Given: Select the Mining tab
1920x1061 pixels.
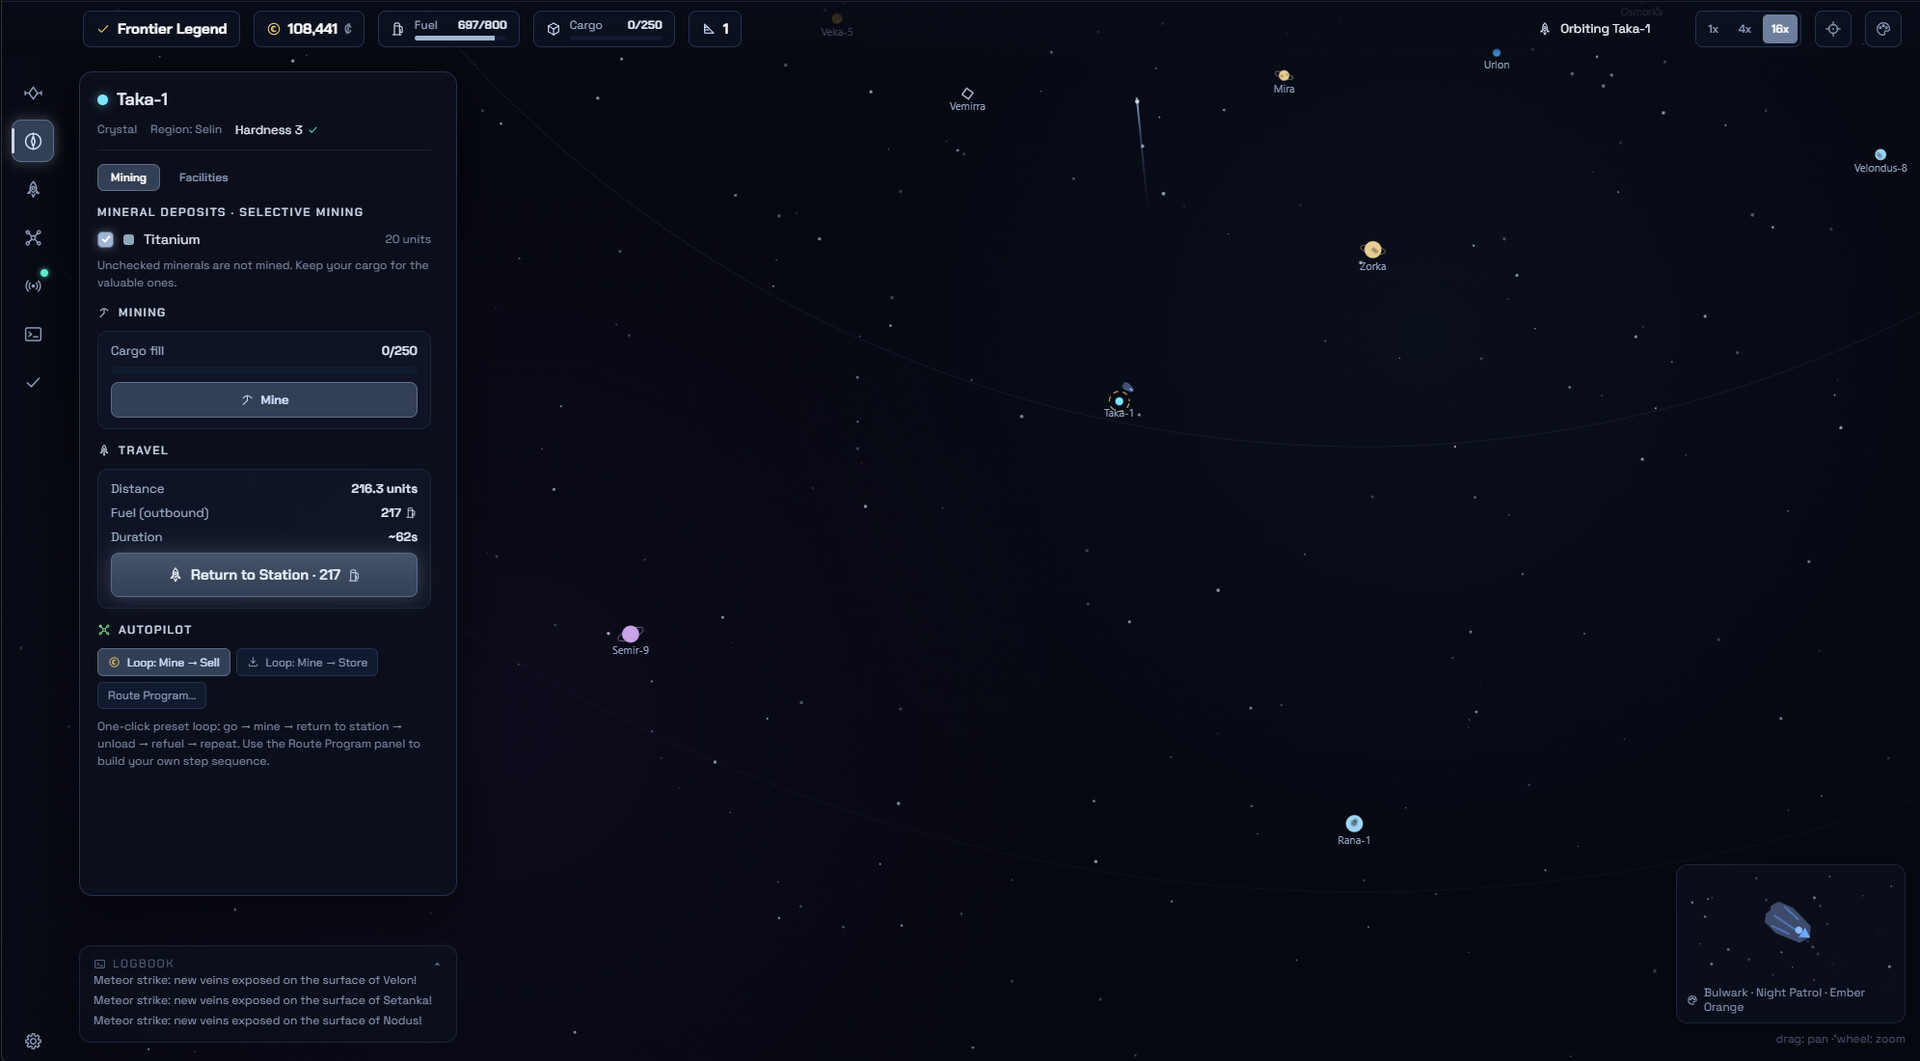Looking at the screenshot, I should tap(128, 177).
